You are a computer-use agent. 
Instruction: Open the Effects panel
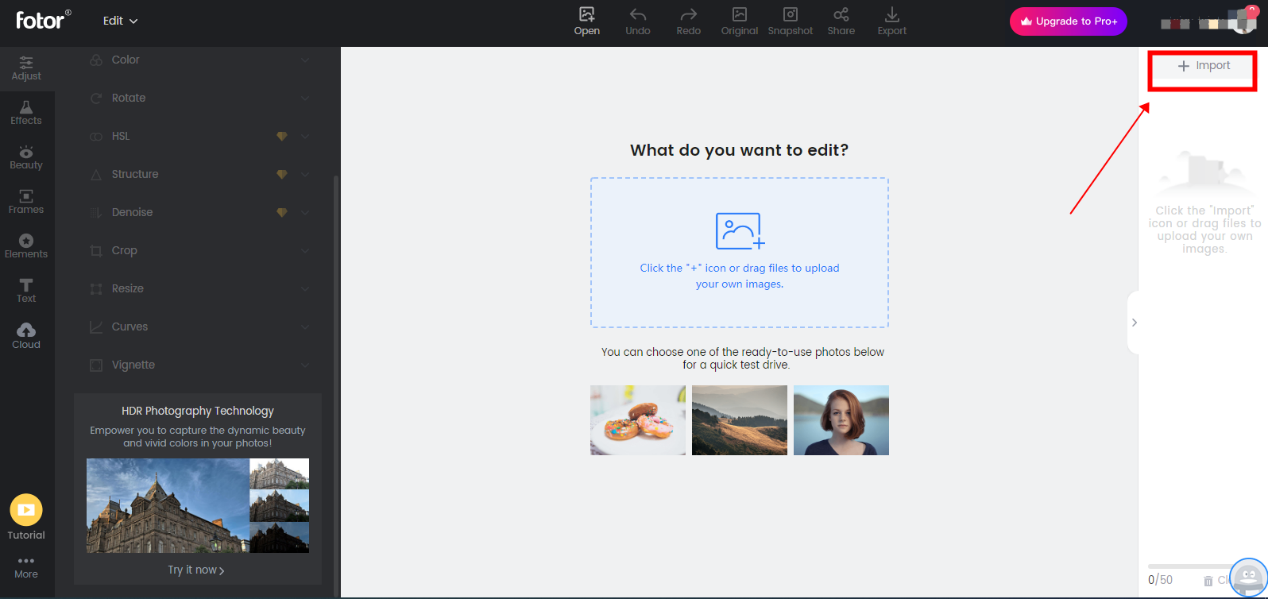[26, 112]
